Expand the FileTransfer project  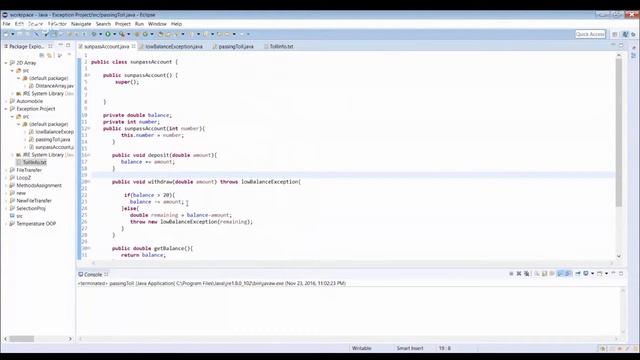click(6, 170)
